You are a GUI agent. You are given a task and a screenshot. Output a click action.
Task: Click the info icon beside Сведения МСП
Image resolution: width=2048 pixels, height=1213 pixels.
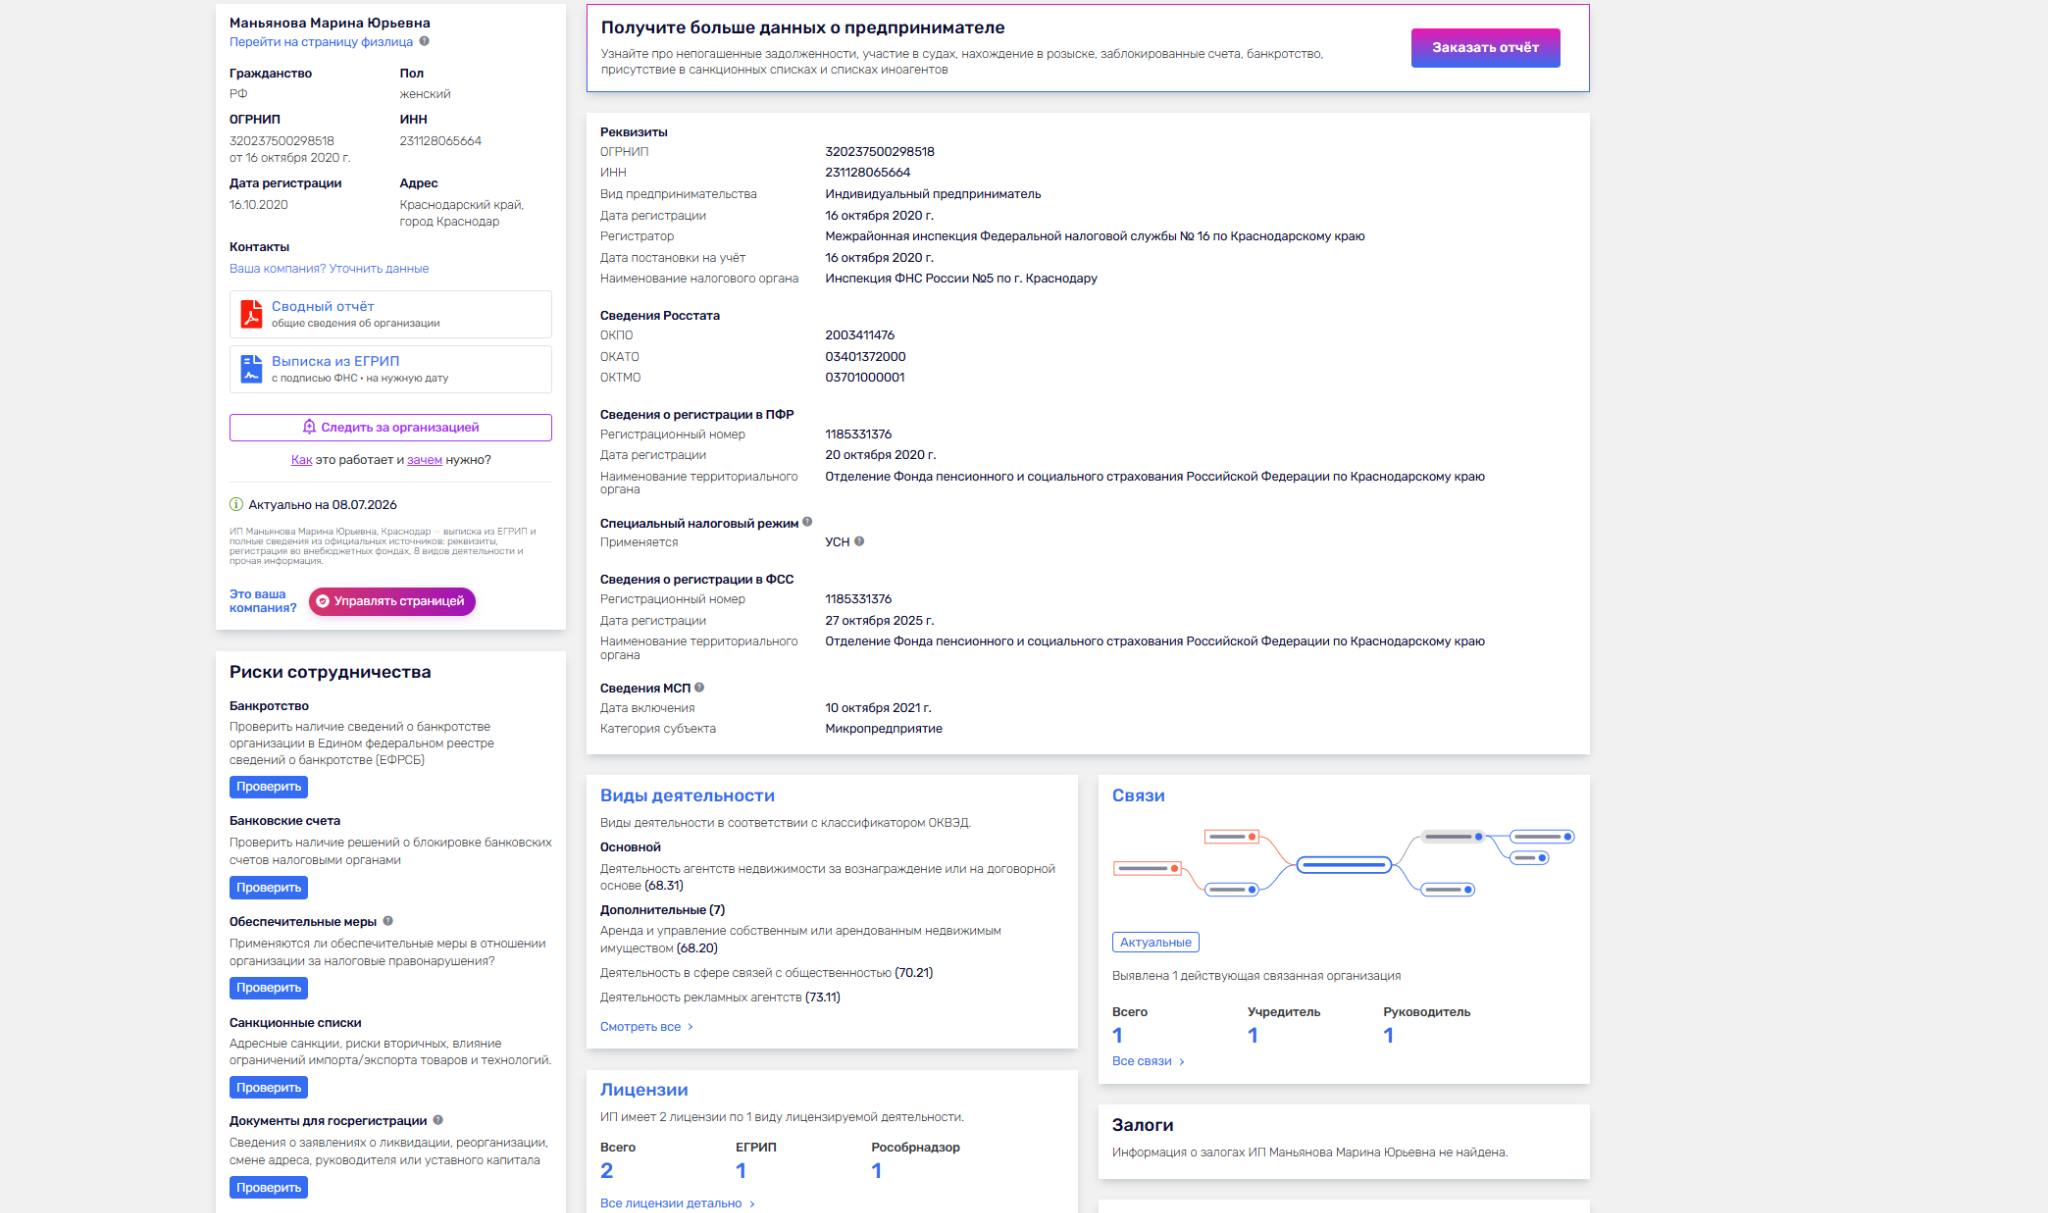click(699, 687)
